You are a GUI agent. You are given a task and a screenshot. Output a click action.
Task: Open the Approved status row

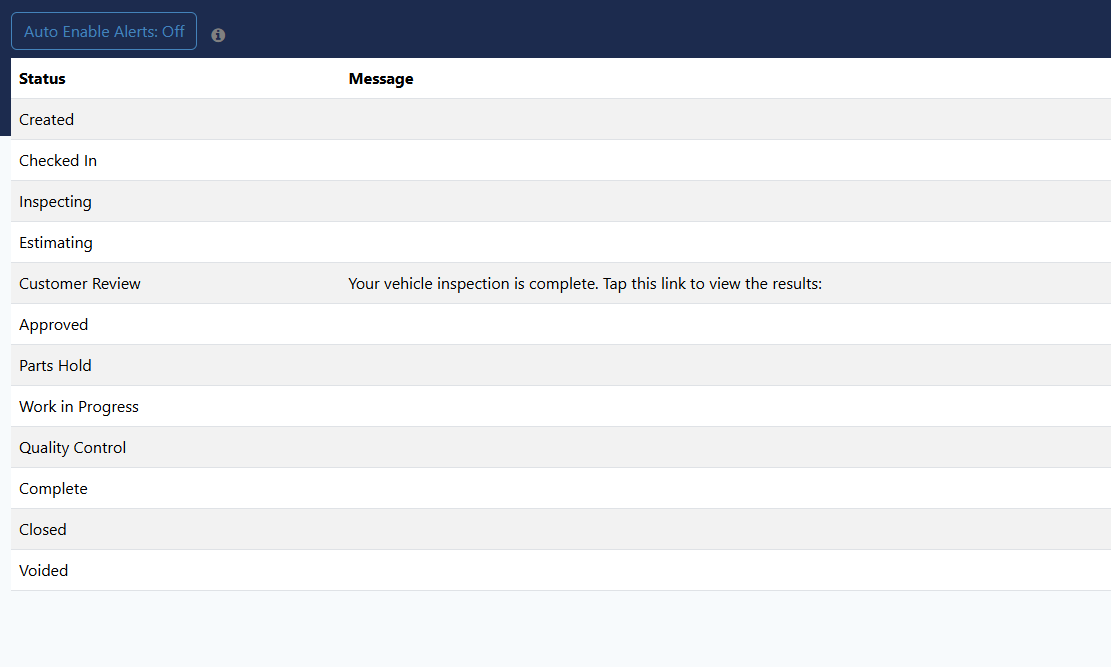(561, 325)
